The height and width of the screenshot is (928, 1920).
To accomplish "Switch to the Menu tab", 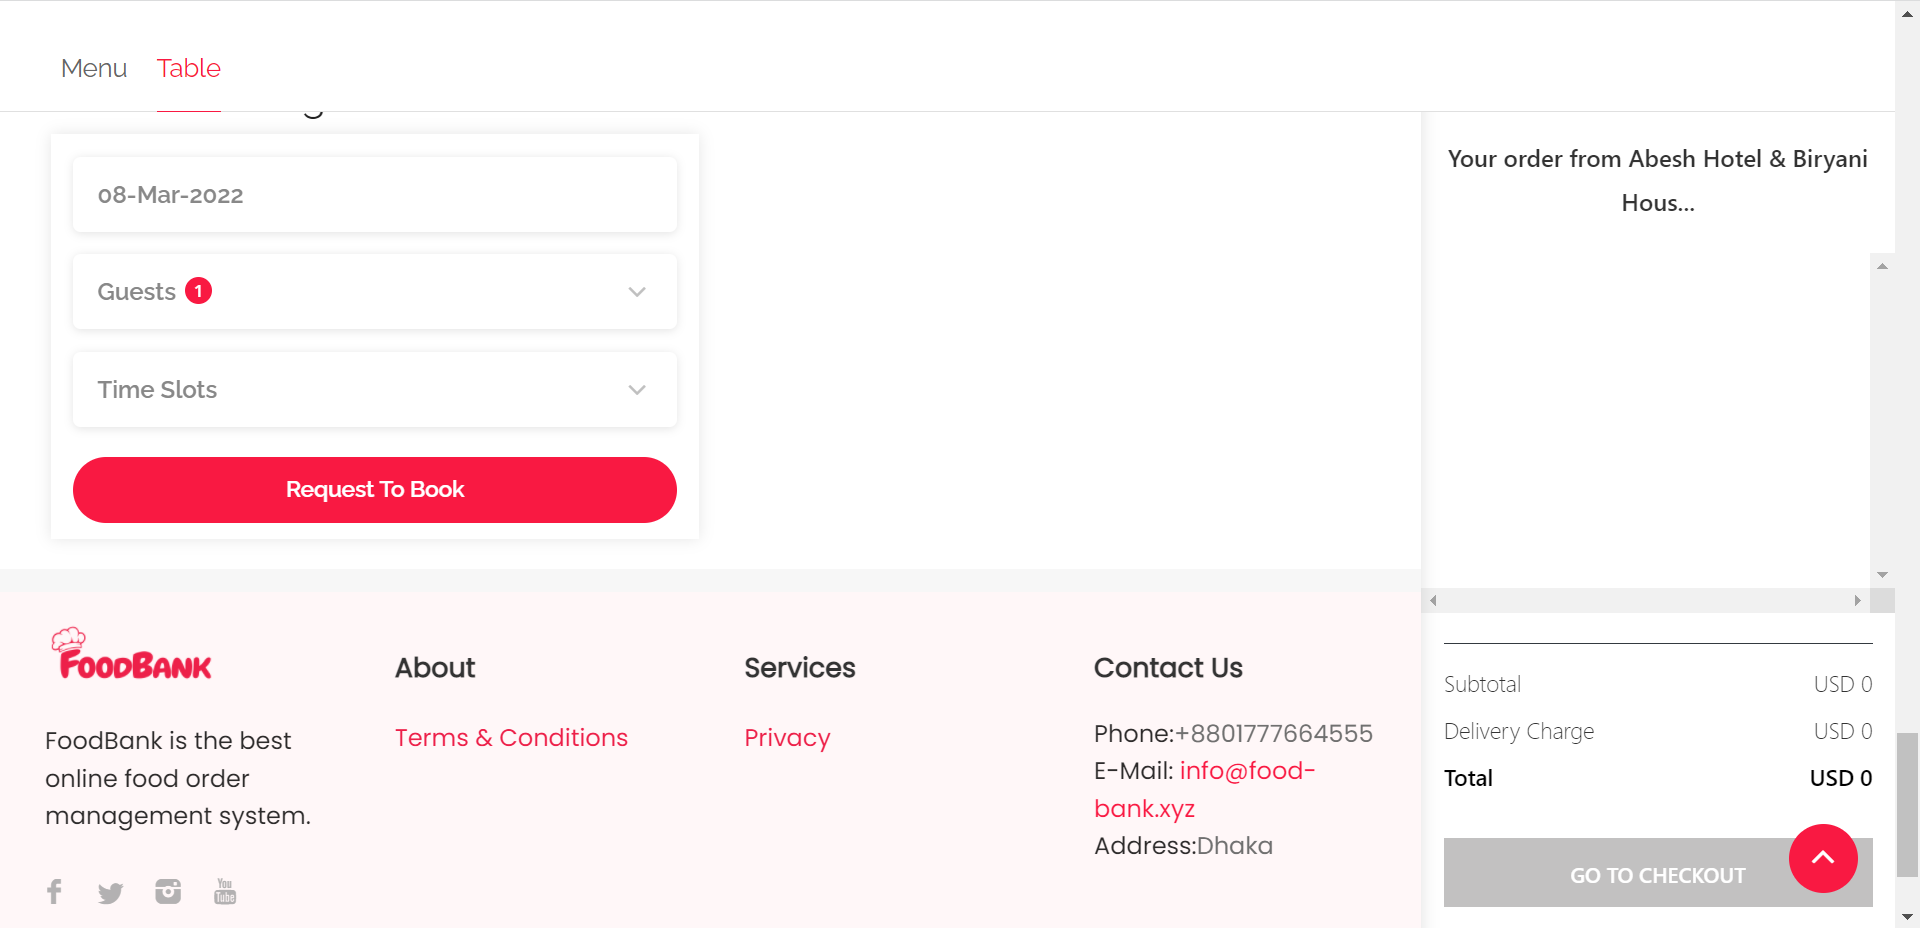I will 94,68.
